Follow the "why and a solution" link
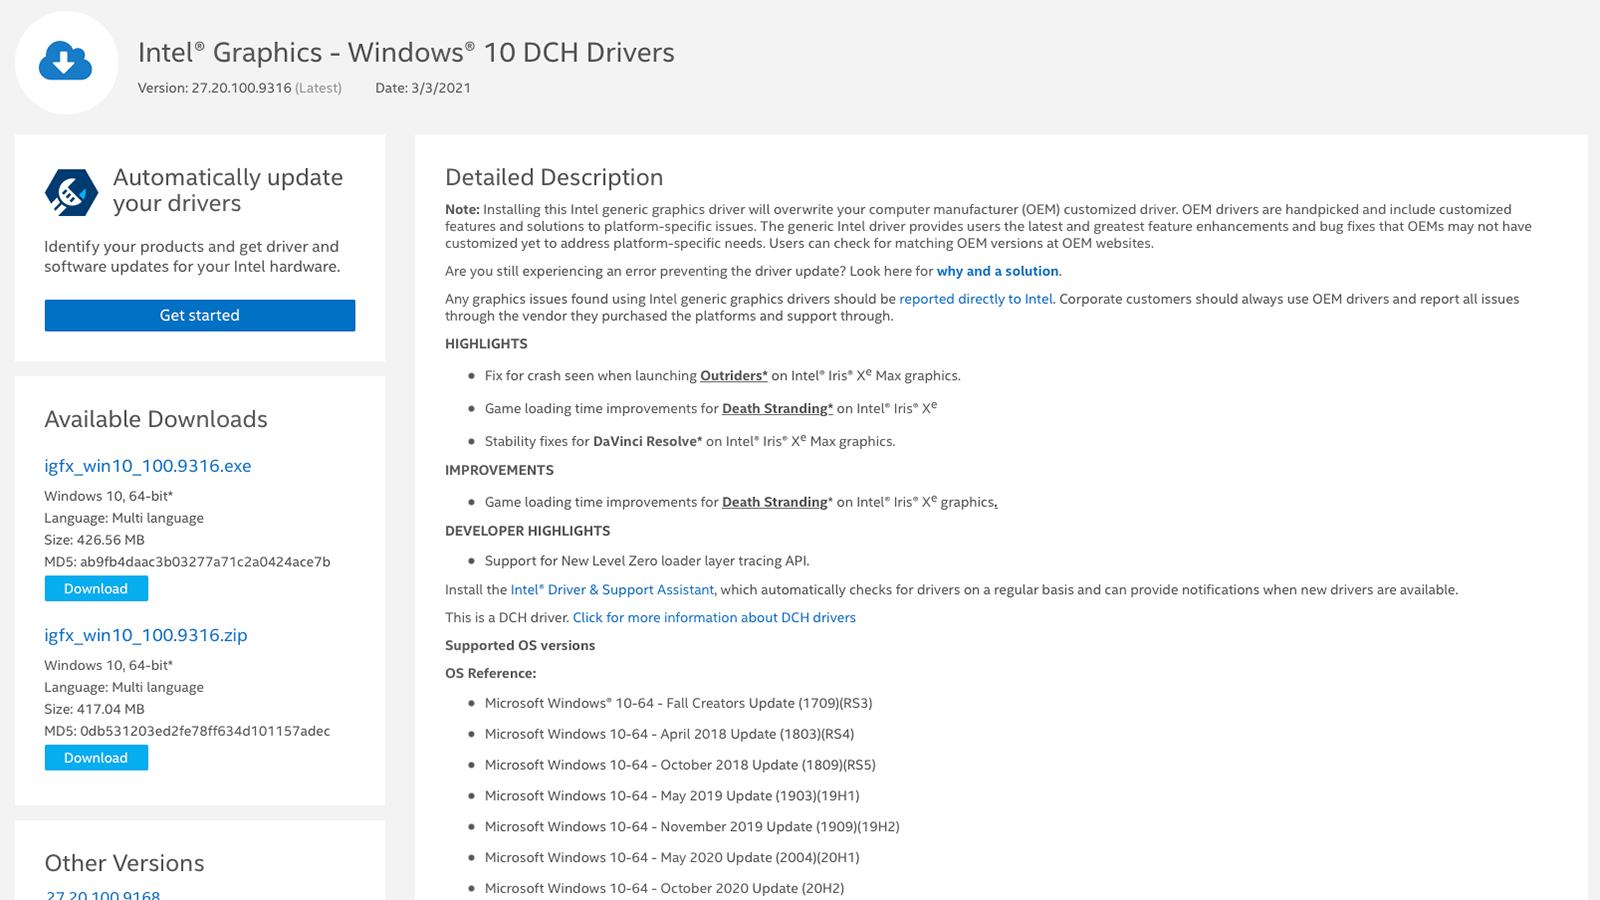The width and height of the screenshot is (1600, 900). (997, 271)
